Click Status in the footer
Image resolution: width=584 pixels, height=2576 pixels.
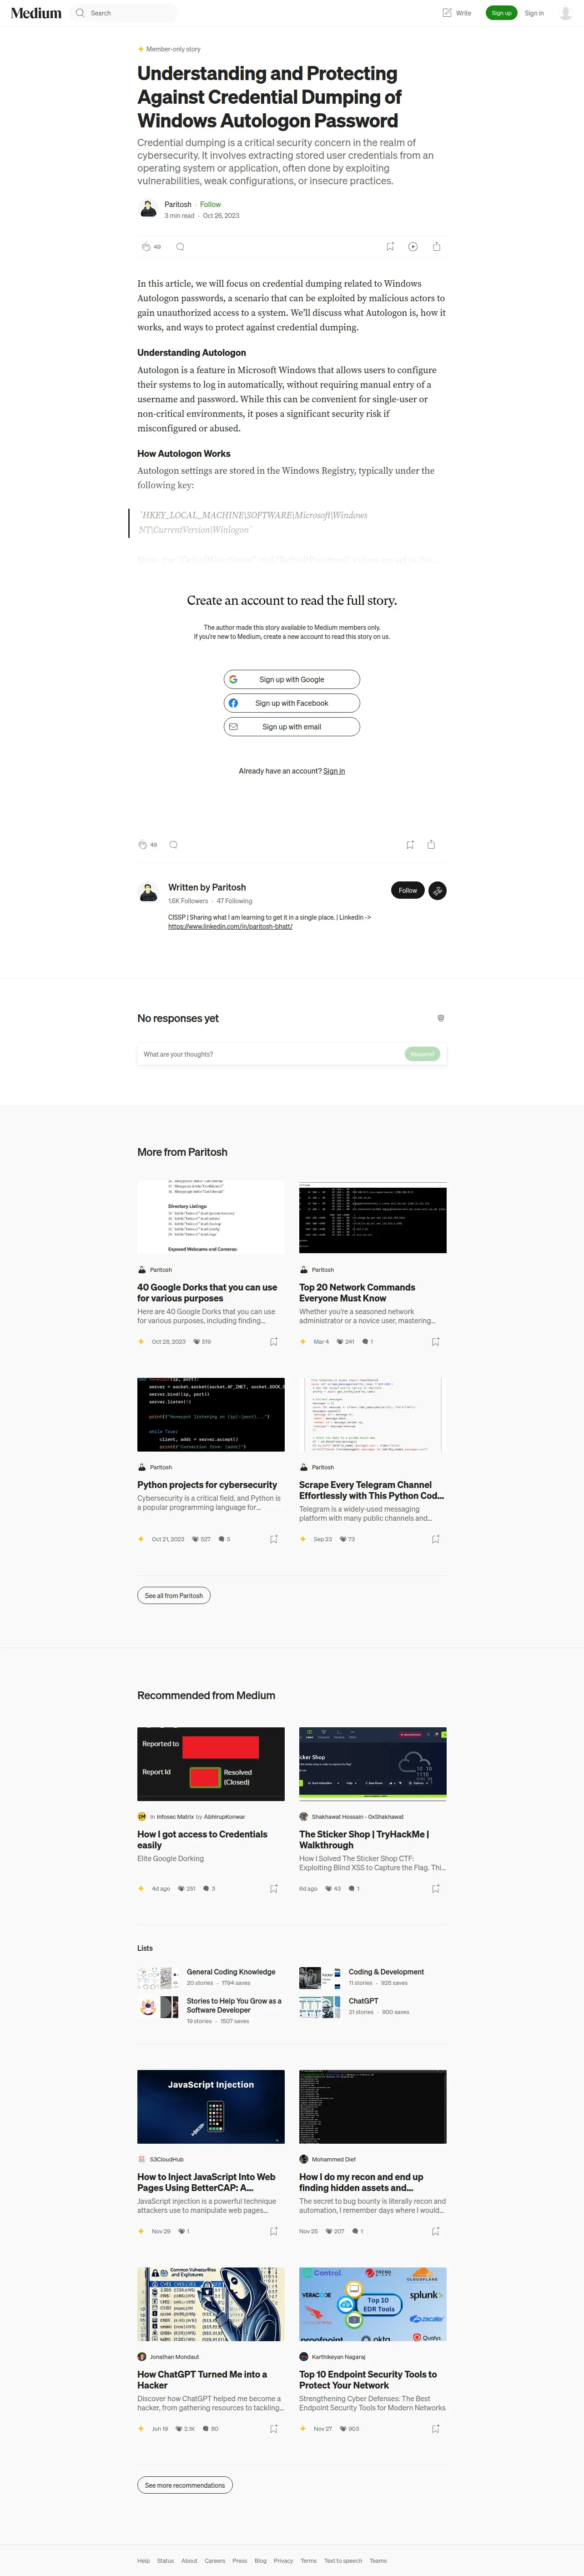165,2561
